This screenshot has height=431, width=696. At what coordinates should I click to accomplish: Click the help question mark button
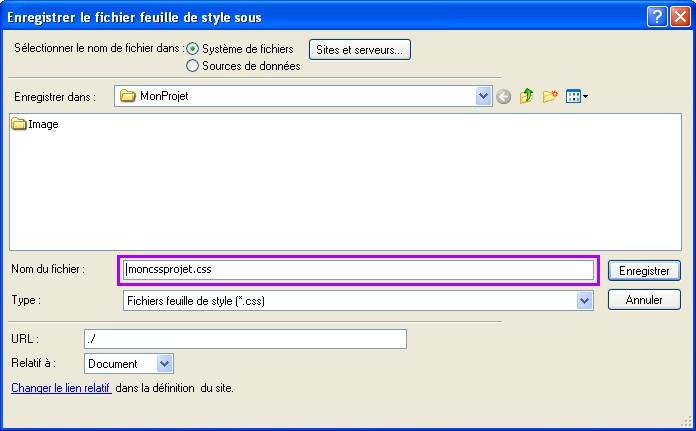tap(656, 16)
